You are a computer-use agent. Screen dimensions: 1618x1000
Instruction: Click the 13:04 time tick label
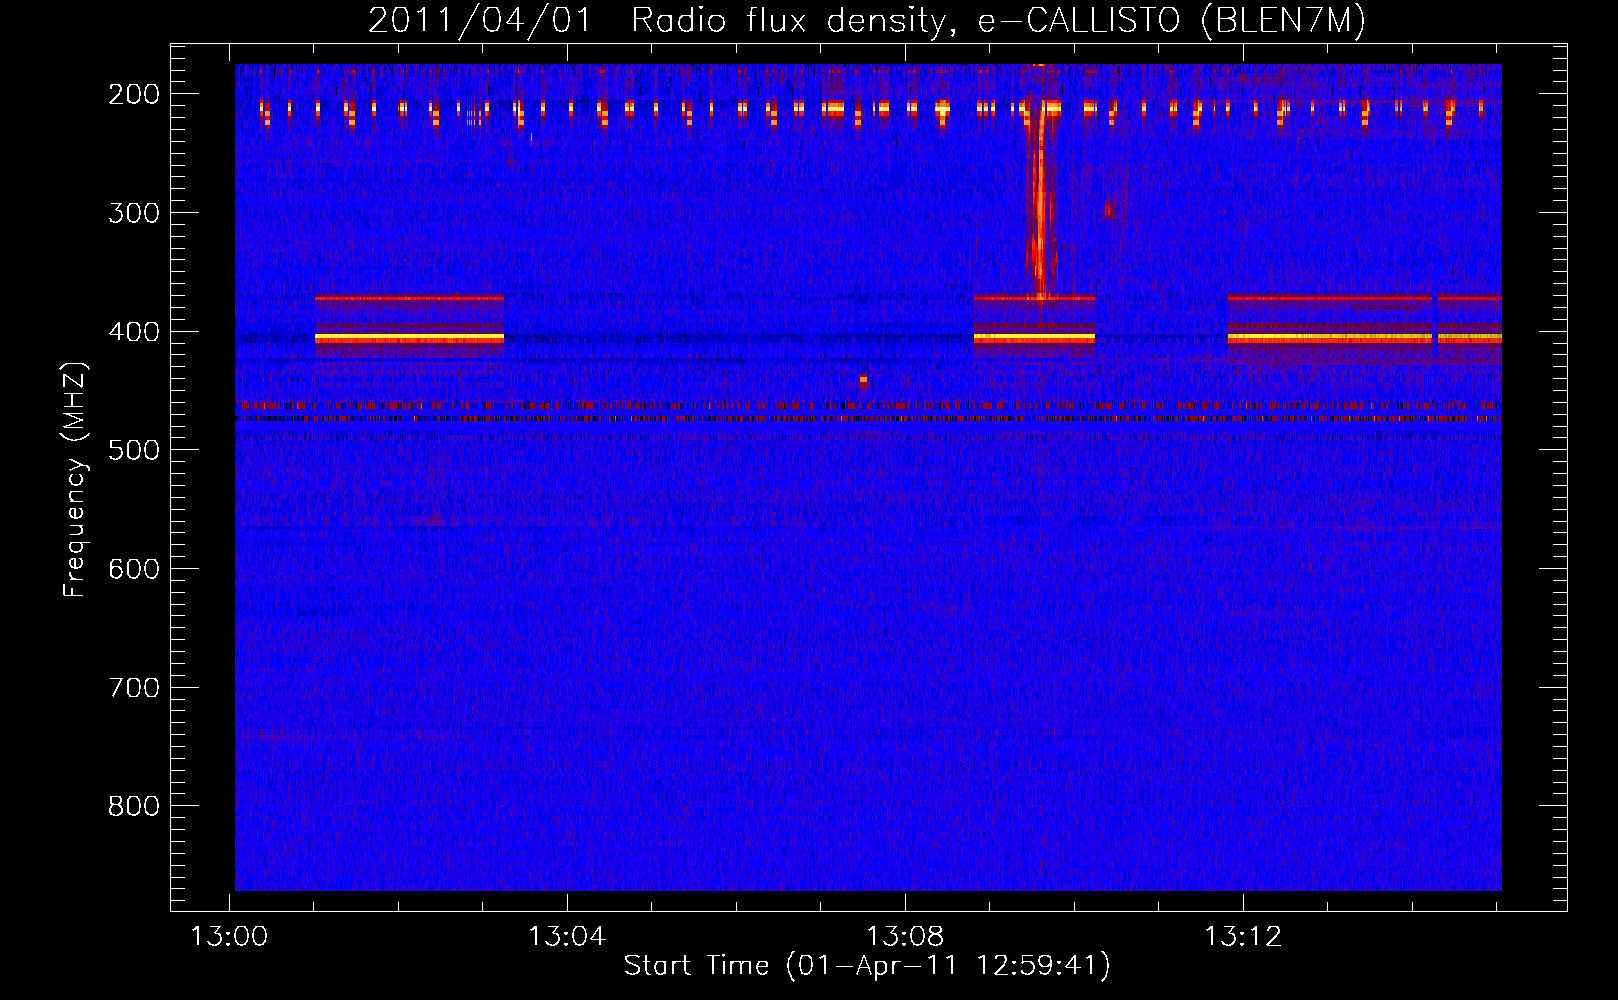tap(567, 937)
